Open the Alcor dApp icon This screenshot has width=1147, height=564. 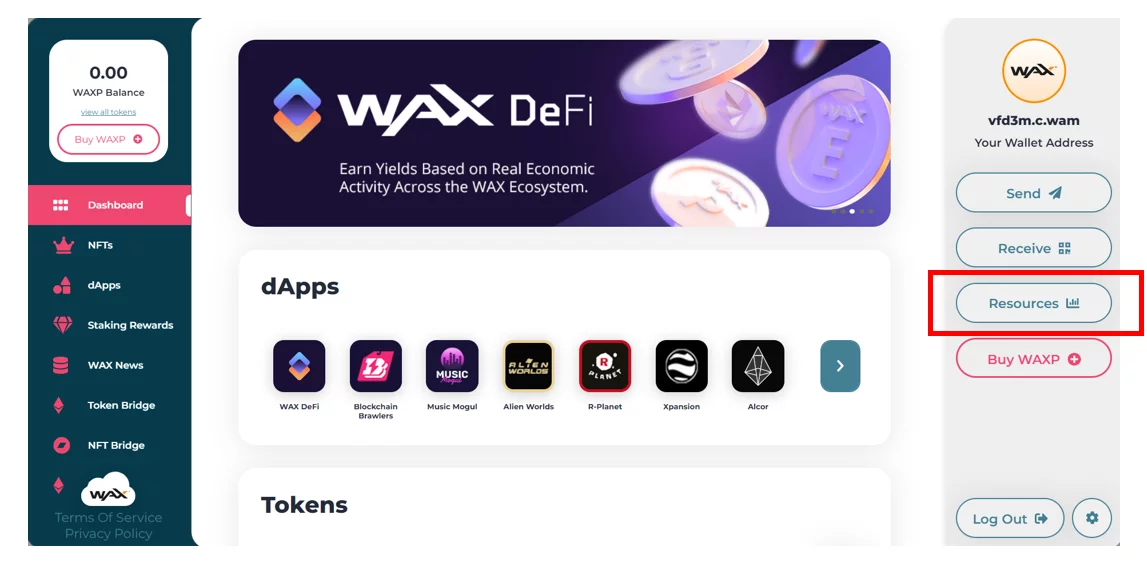click(758, 366)
